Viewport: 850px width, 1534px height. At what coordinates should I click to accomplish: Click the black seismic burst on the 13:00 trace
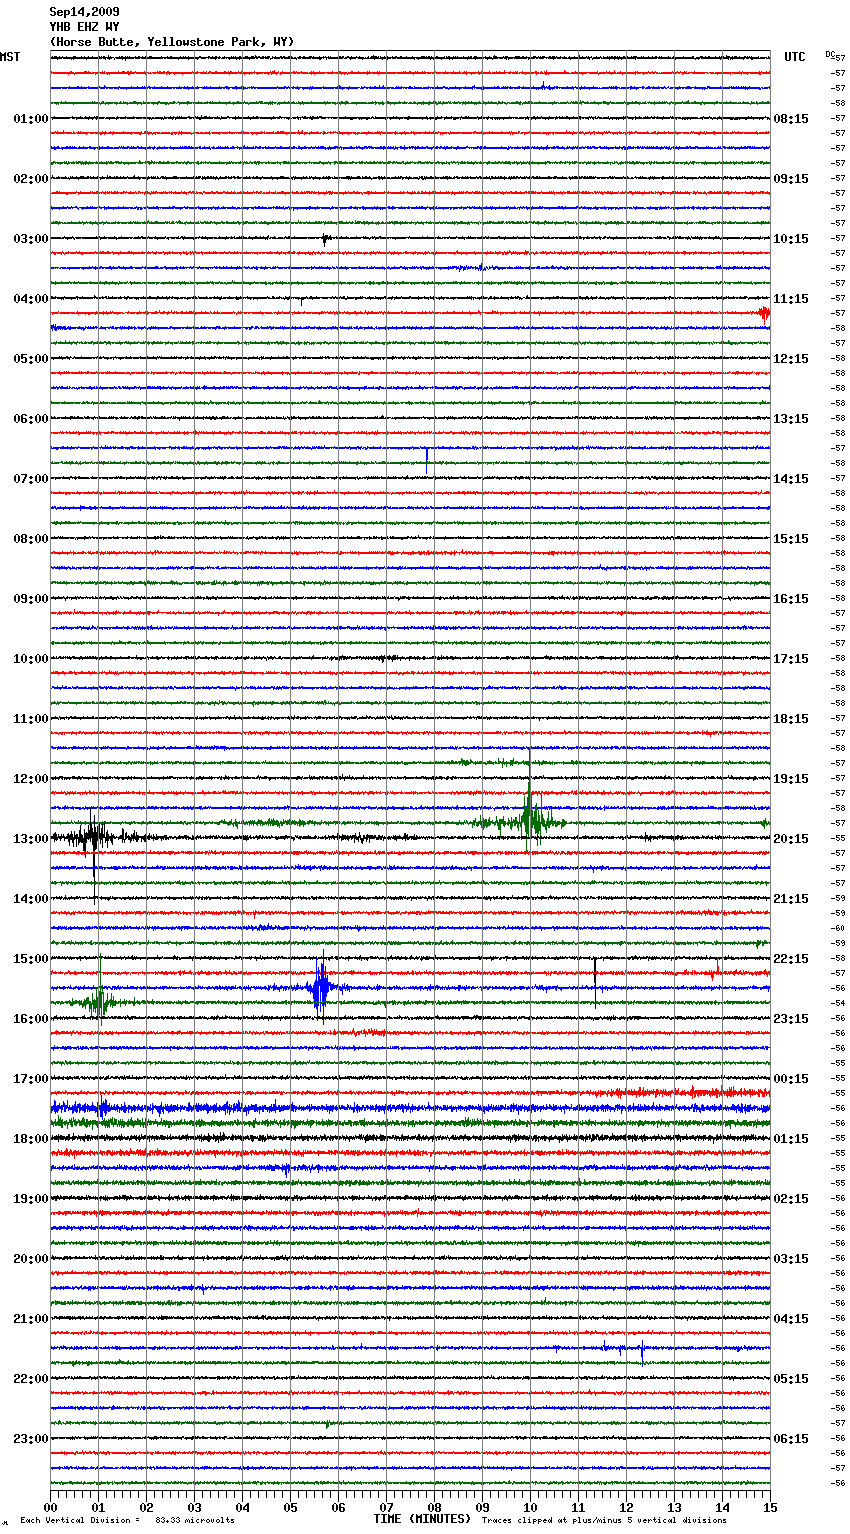coord(93,838)
